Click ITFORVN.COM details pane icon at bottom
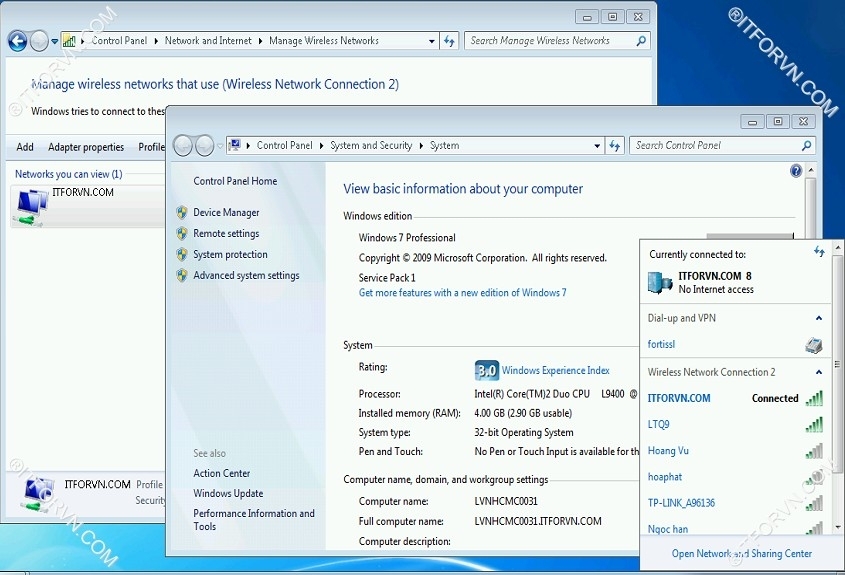 point(39,494)
